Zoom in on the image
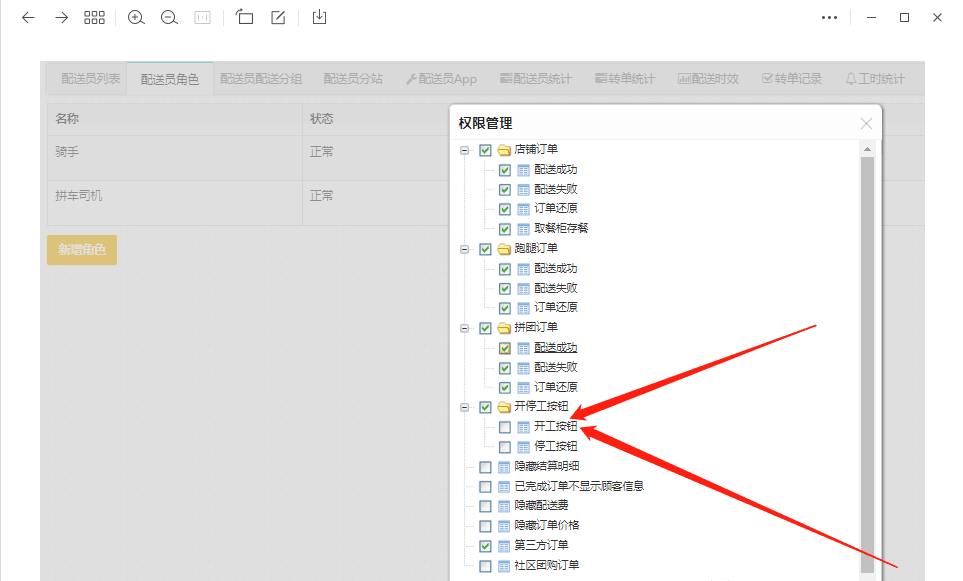Viewport: 963px width, 581px height. click(x=137, y=18)
